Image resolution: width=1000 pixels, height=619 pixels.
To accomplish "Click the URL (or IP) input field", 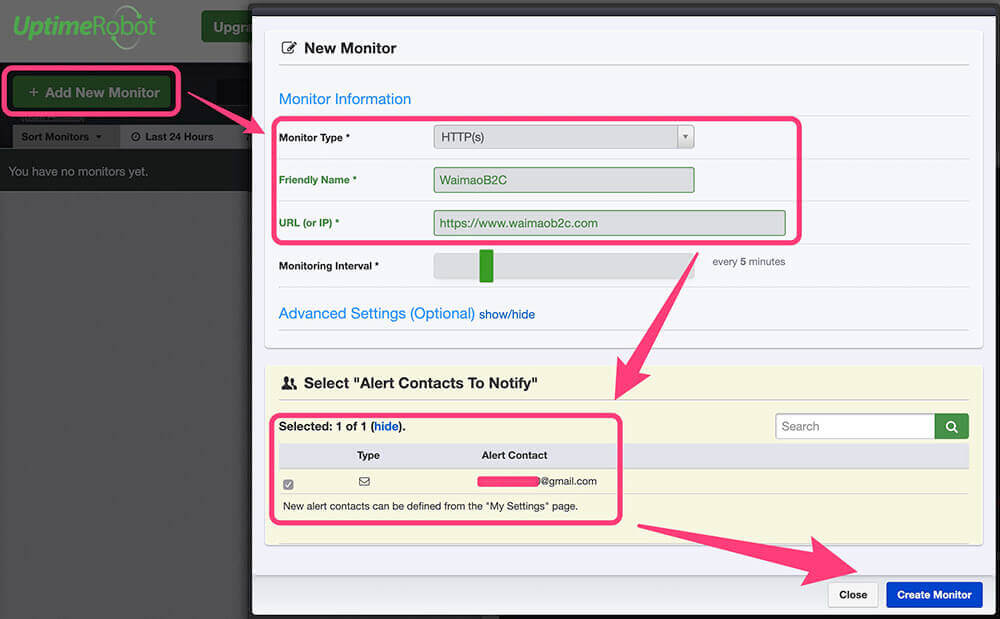I will coord(609,223).
